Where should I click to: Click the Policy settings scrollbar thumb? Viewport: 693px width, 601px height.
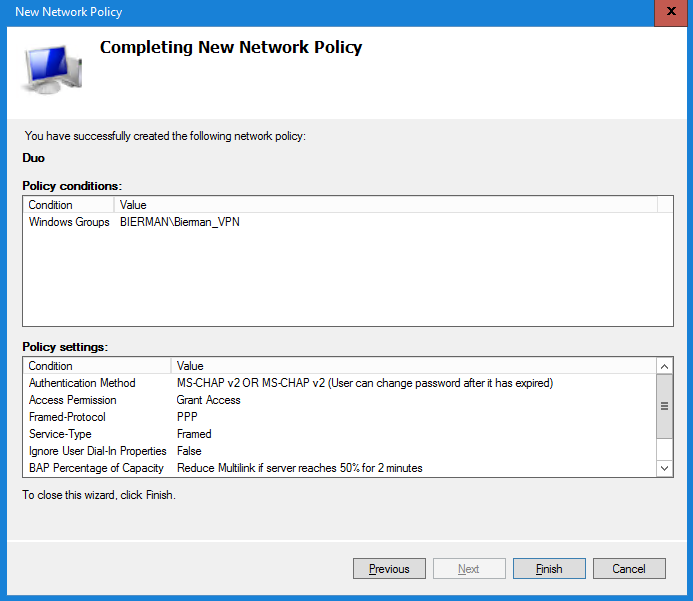click(664, 406)
